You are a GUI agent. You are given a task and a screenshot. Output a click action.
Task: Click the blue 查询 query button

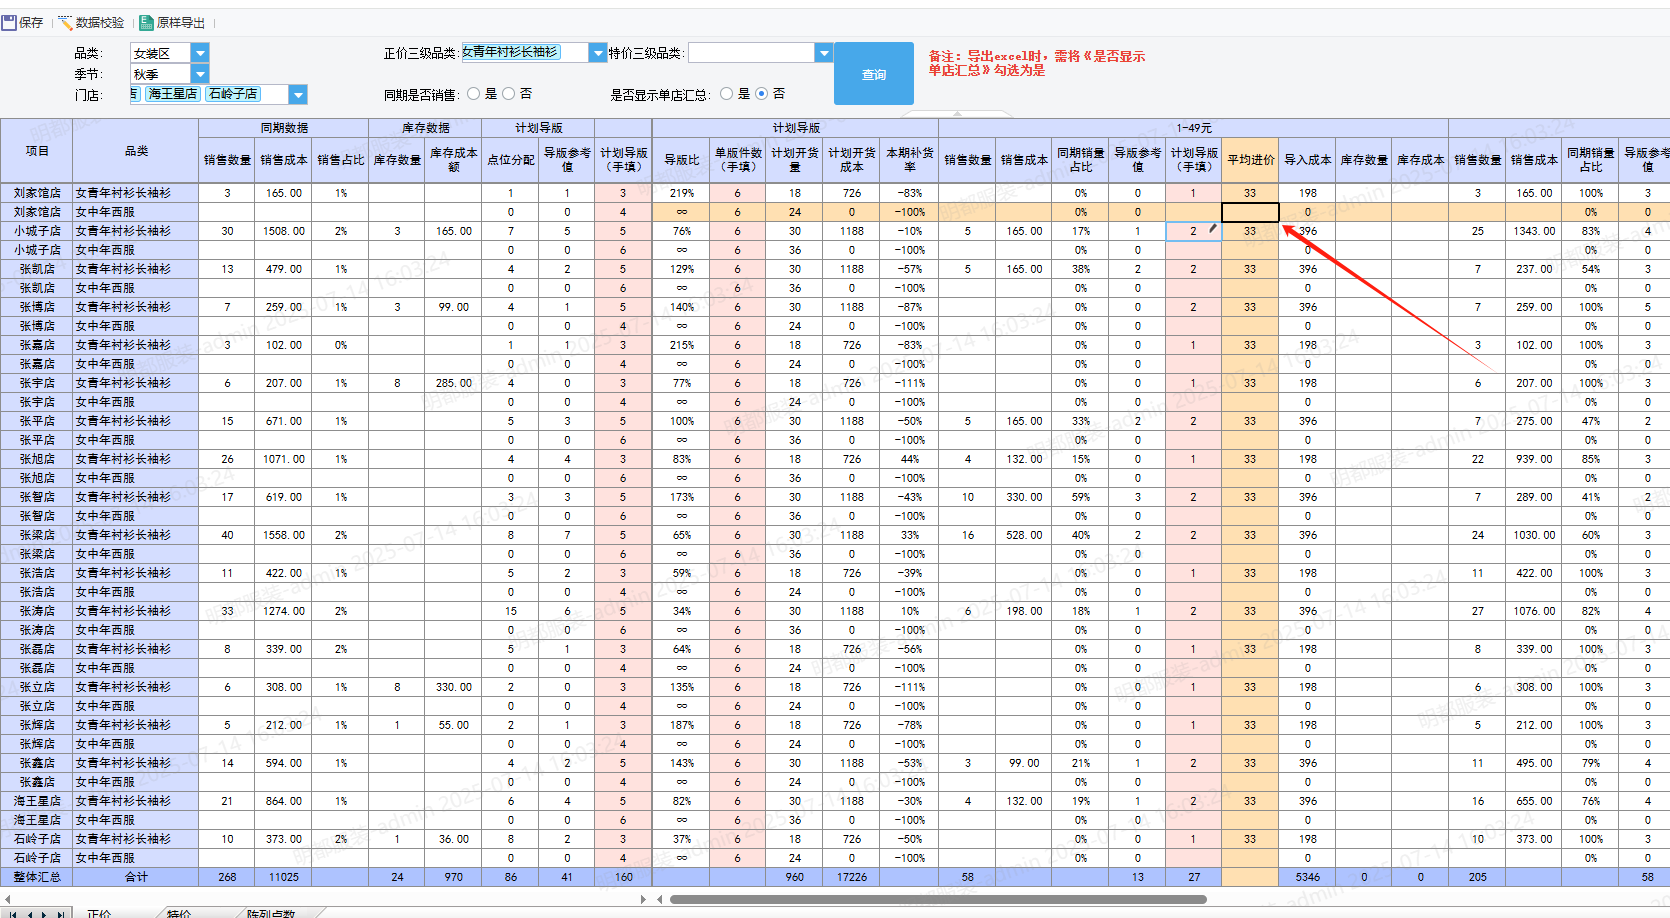pyautogui.click(x=874, y=74)
